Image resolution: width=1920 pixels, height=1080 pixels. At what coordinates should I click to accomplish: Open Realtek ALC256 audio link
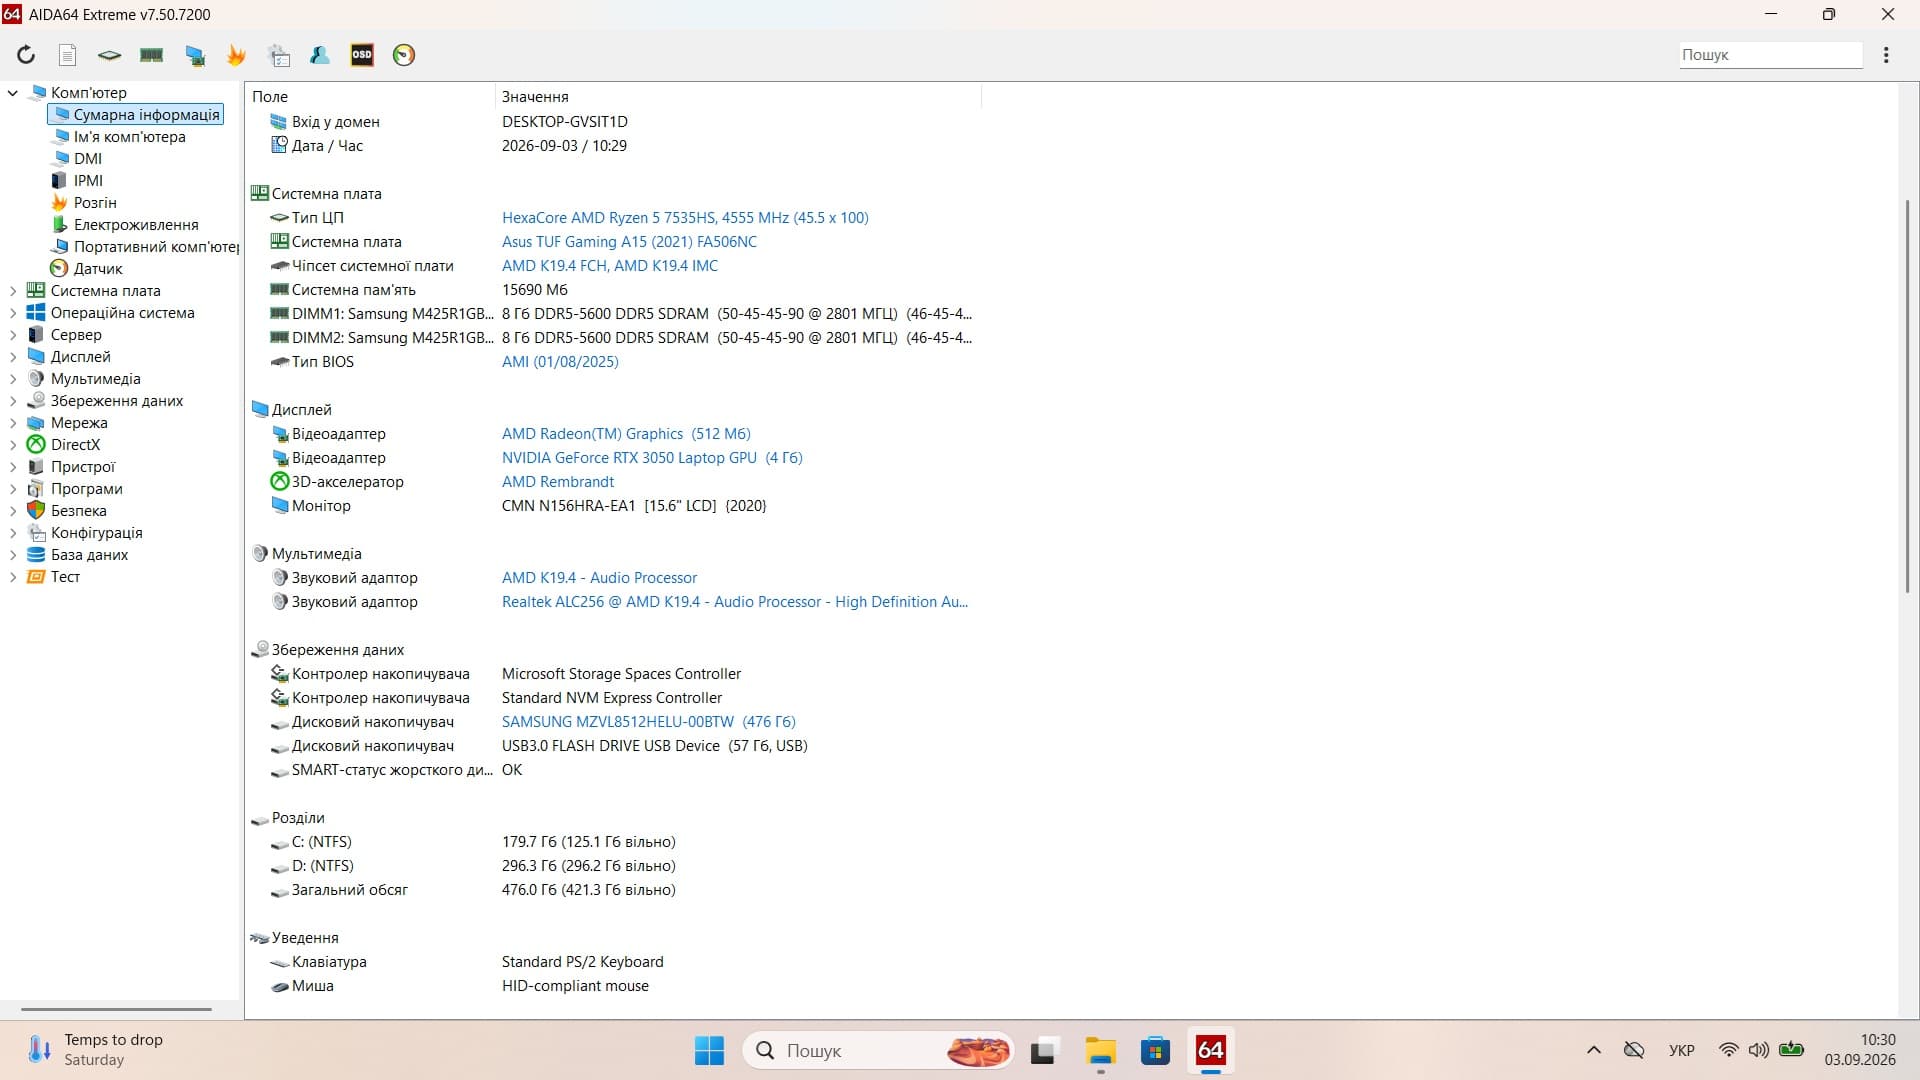735,602
